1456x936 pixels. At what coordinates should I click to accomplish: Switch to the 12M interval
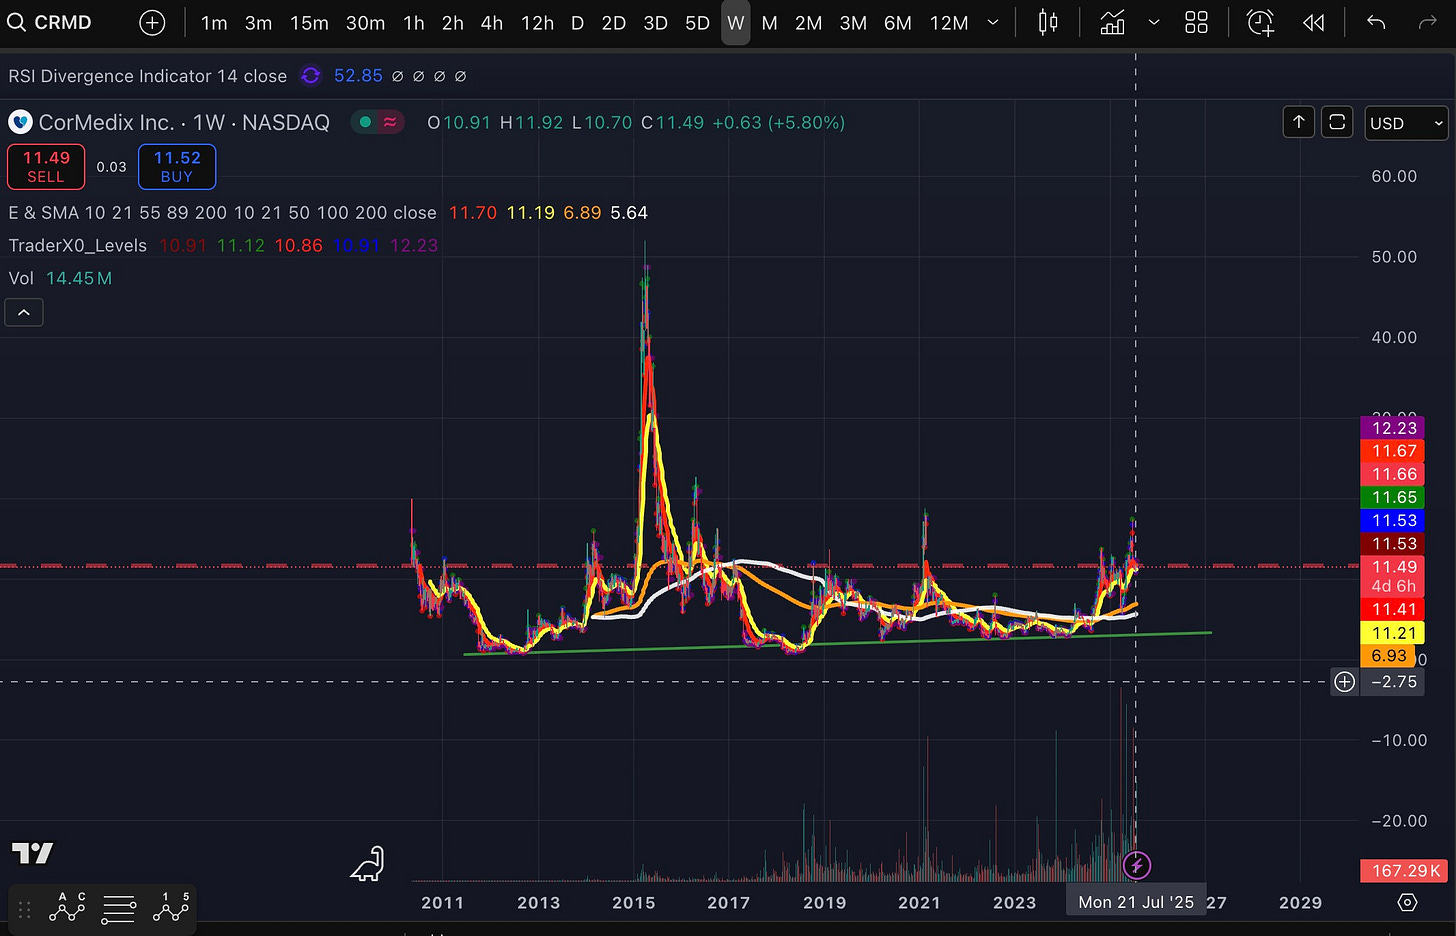949,22
